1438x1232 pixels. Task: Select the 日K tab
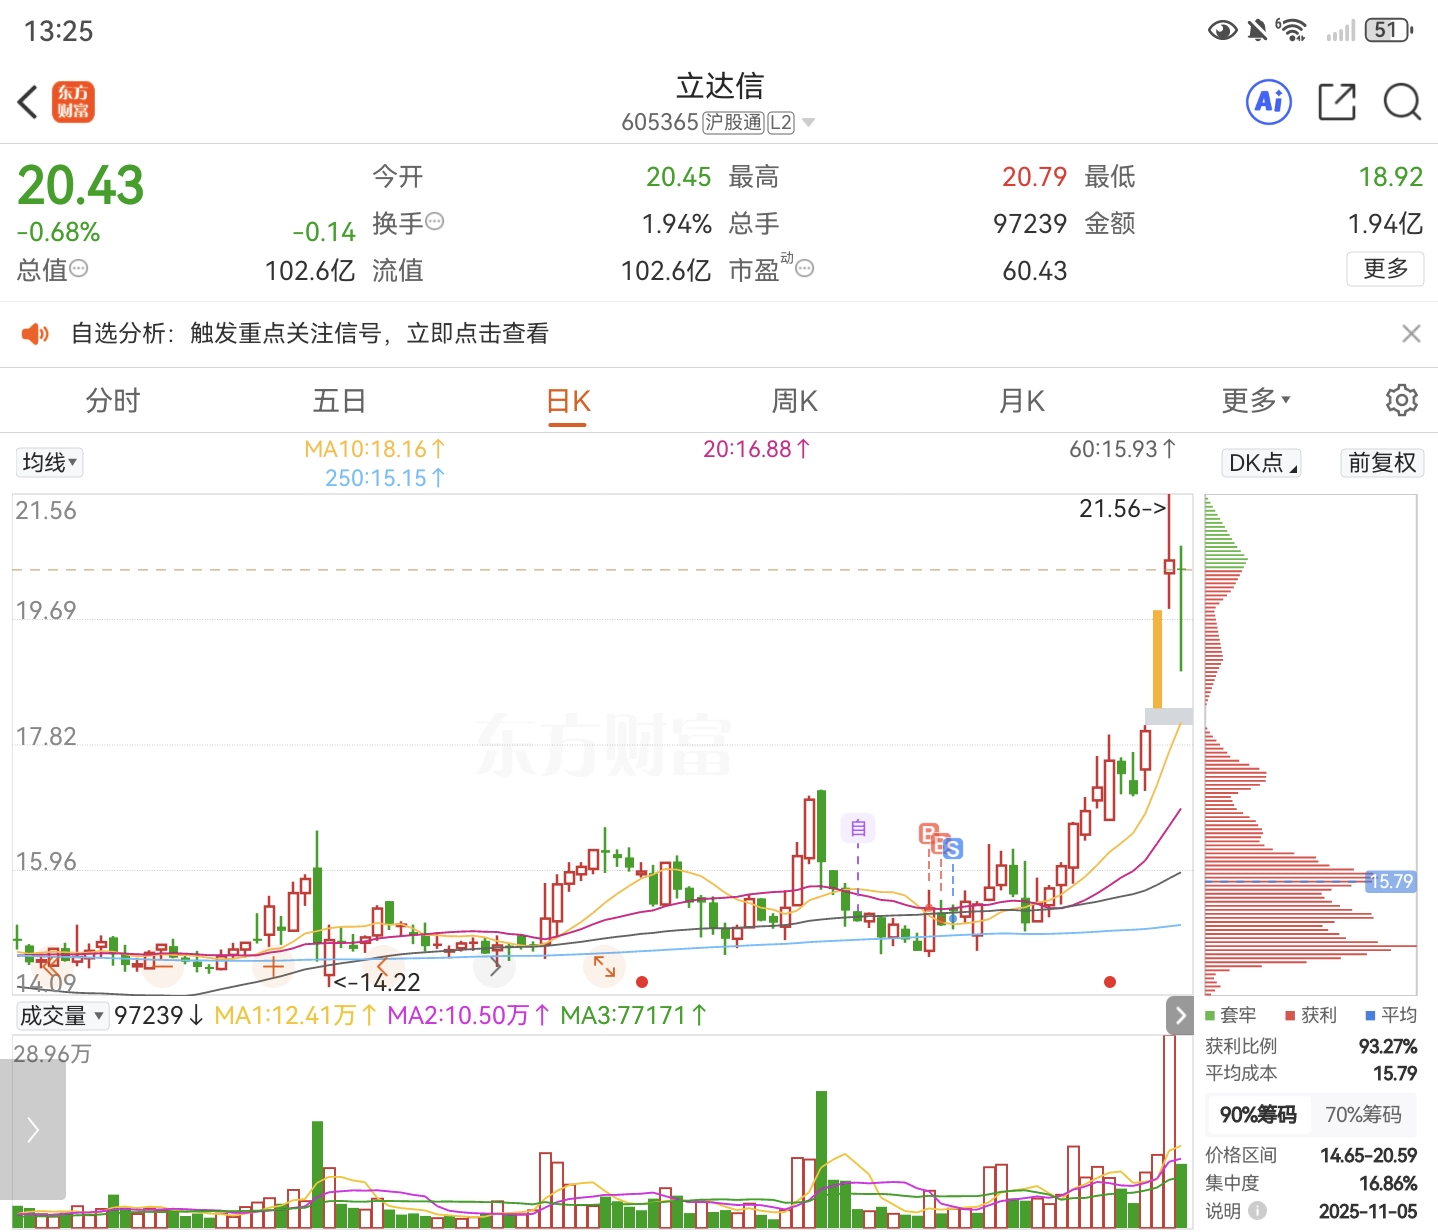coord(568,401)
